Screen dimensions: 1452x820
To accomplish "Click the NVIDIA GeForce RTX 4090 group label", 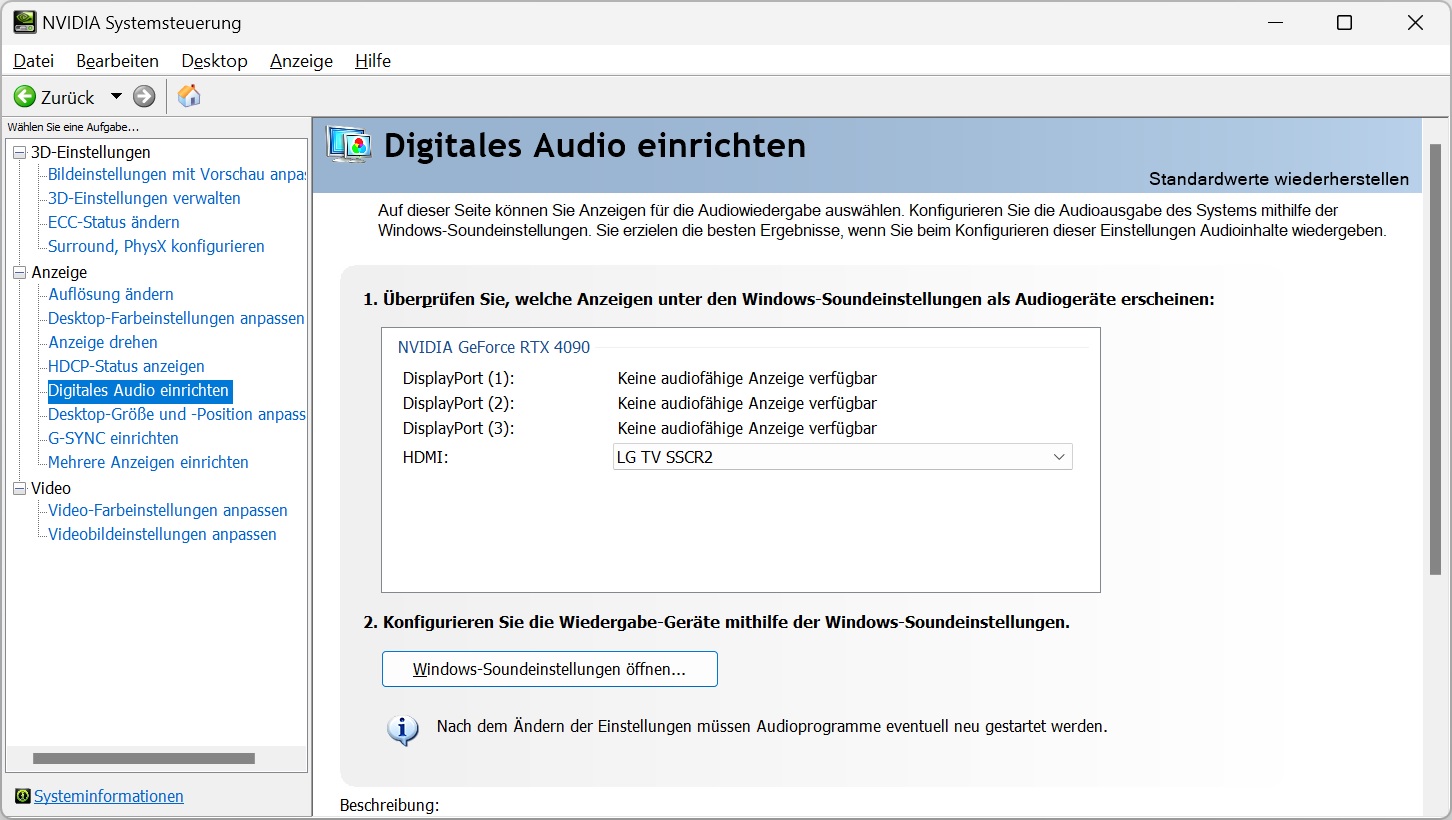I will click(494, 347).
